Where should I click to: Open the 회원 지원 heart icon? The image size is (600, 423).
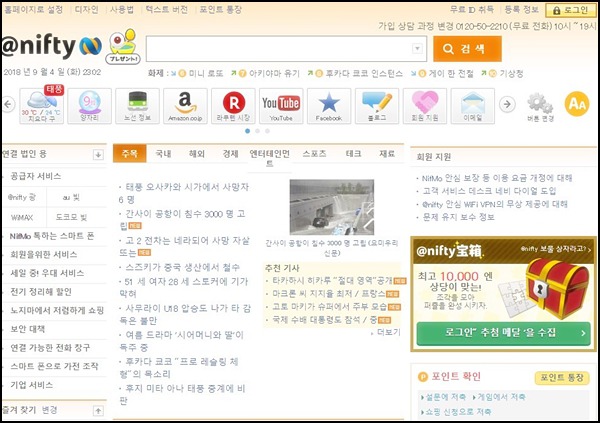coord(425,106)
